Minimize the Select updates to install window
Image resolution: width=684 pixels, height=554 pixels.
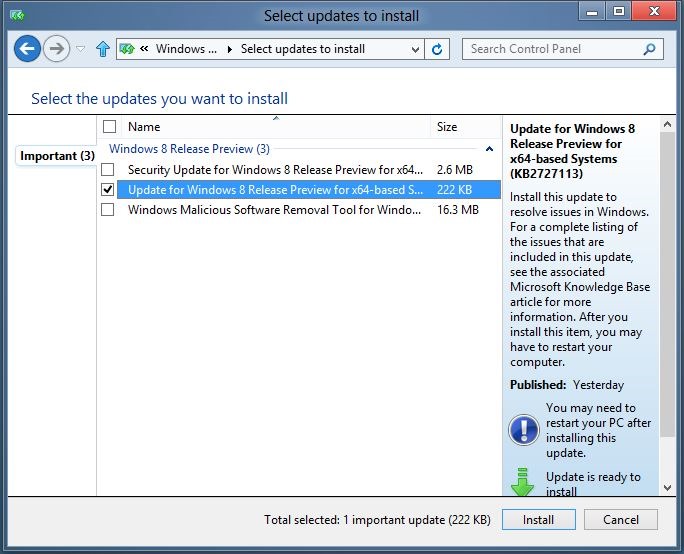[592, 12]
